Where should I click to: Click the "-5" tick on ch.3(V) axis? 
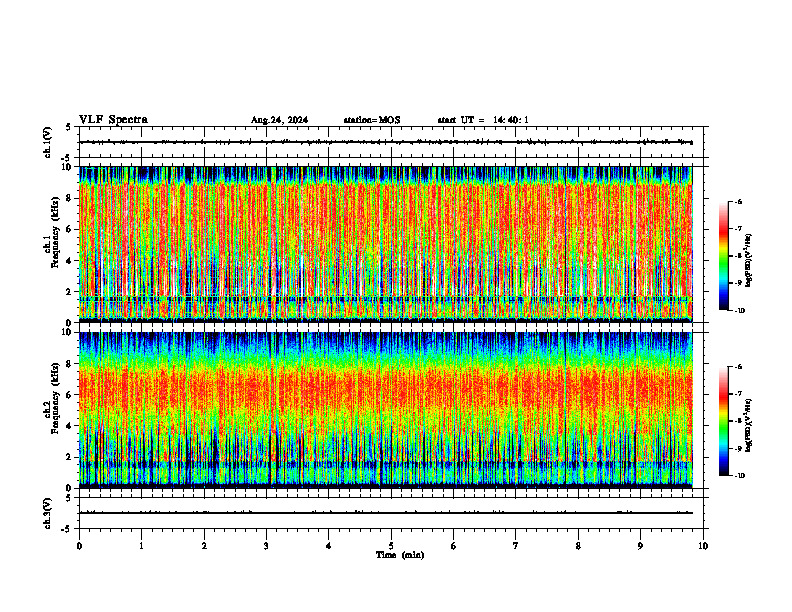(67, 529)
